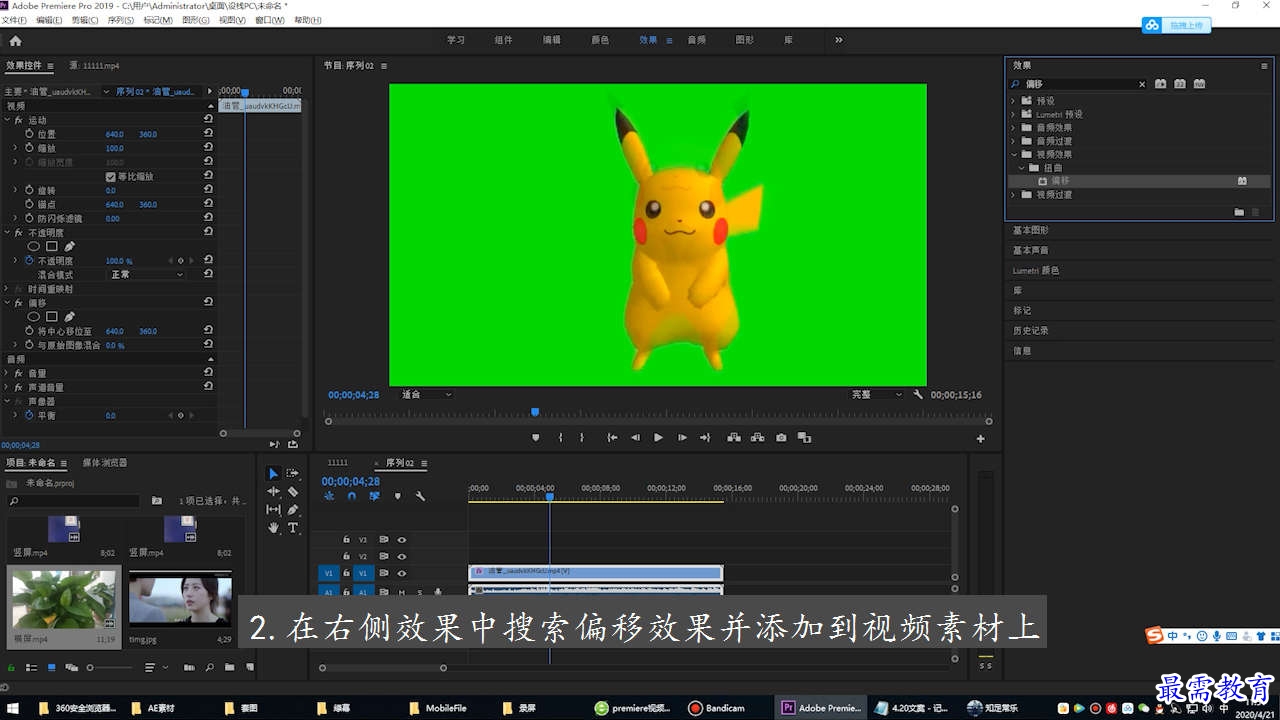The width and height of the screenshot is (1280, 720).
Task: Lock track V2
Action: pos(346,556)
